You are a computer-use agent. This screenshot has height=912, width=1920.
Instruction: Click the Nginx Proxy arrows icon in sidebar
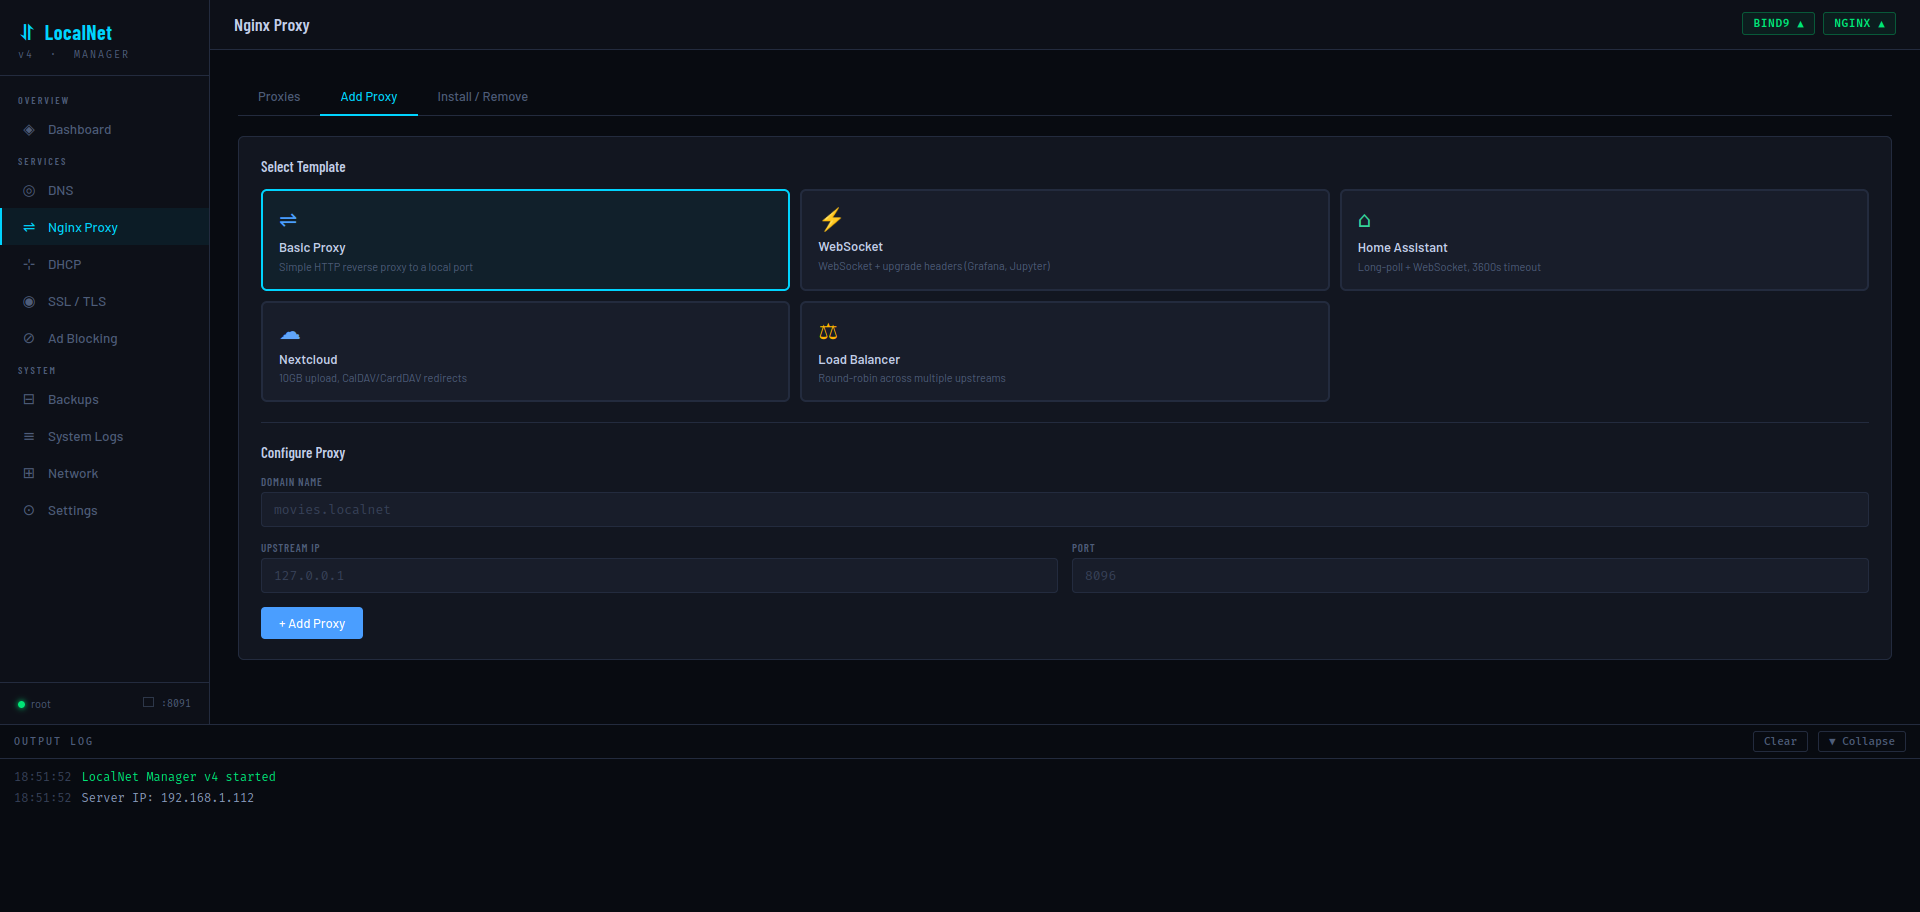coord(29,228)
